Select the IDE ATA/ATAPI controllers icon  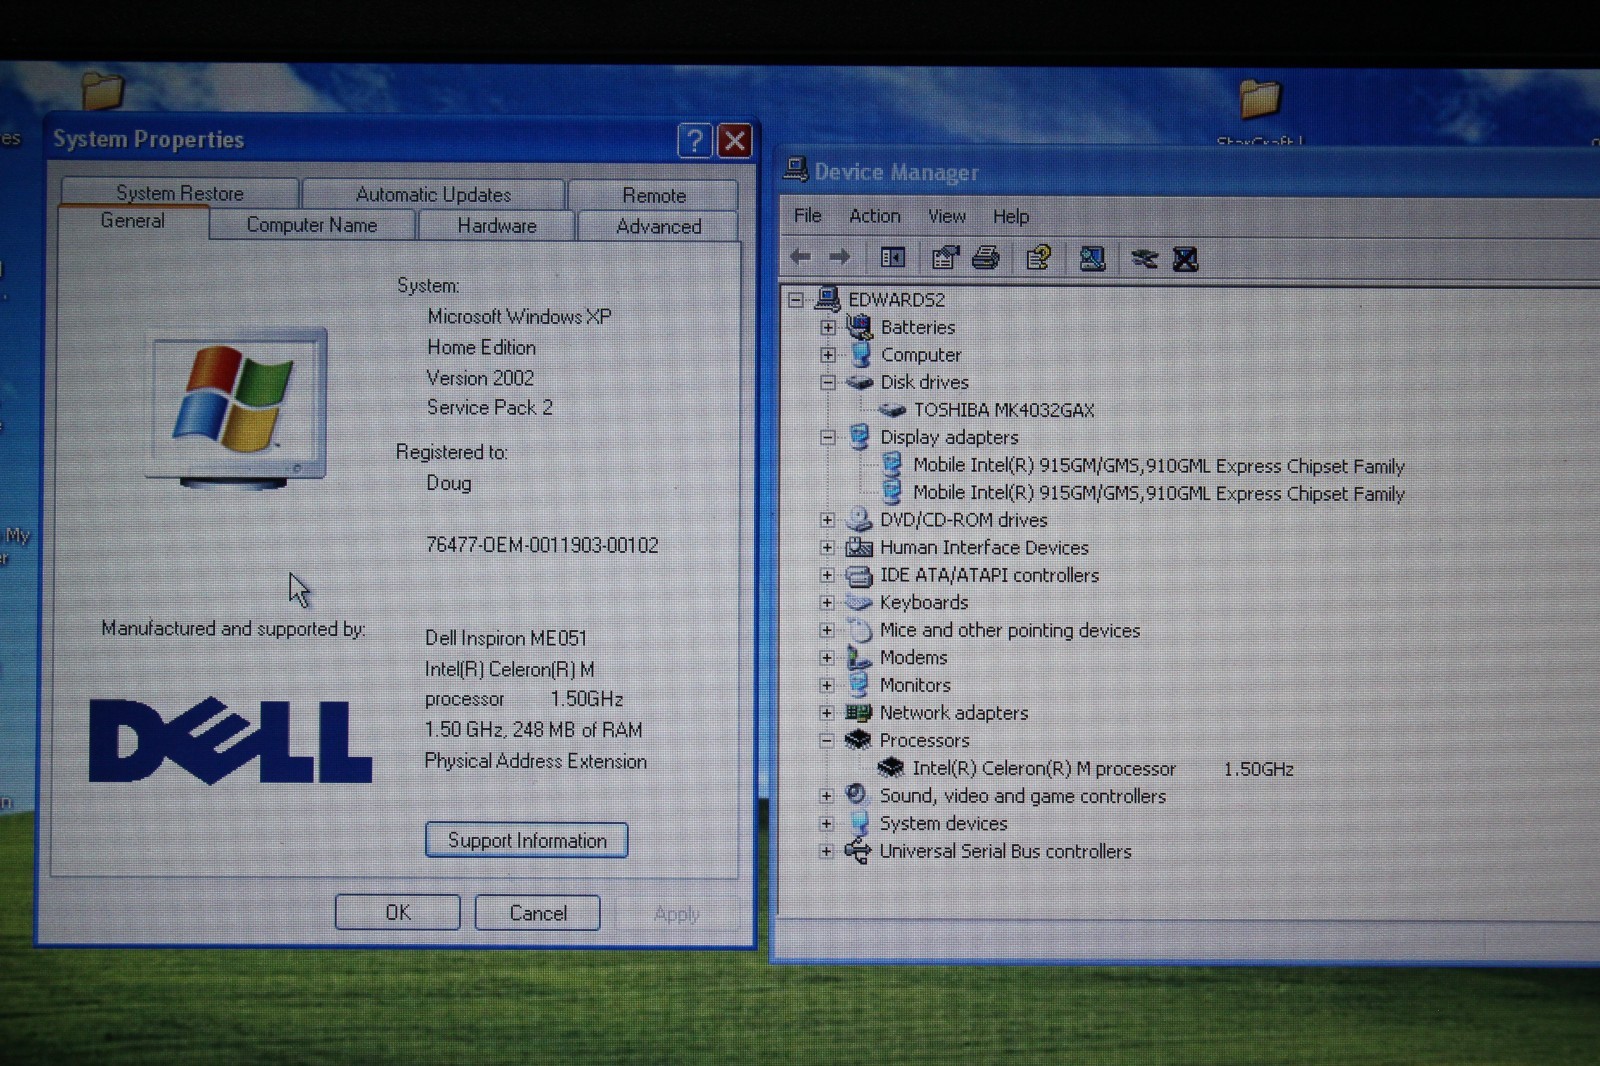pos(859,575)
